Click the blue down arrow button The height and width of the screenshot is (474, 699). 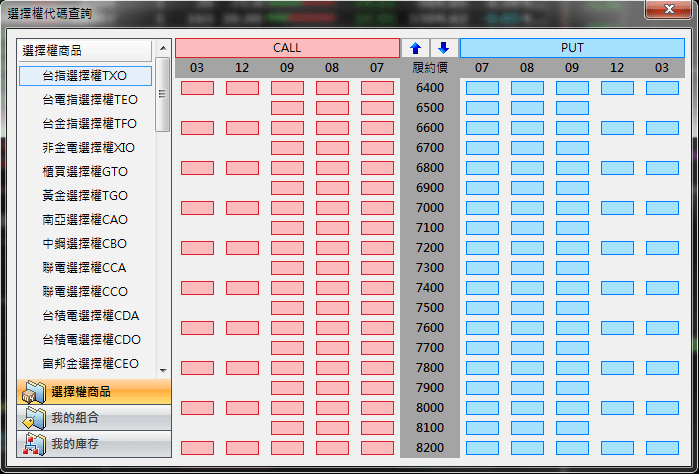pos(444,48)
